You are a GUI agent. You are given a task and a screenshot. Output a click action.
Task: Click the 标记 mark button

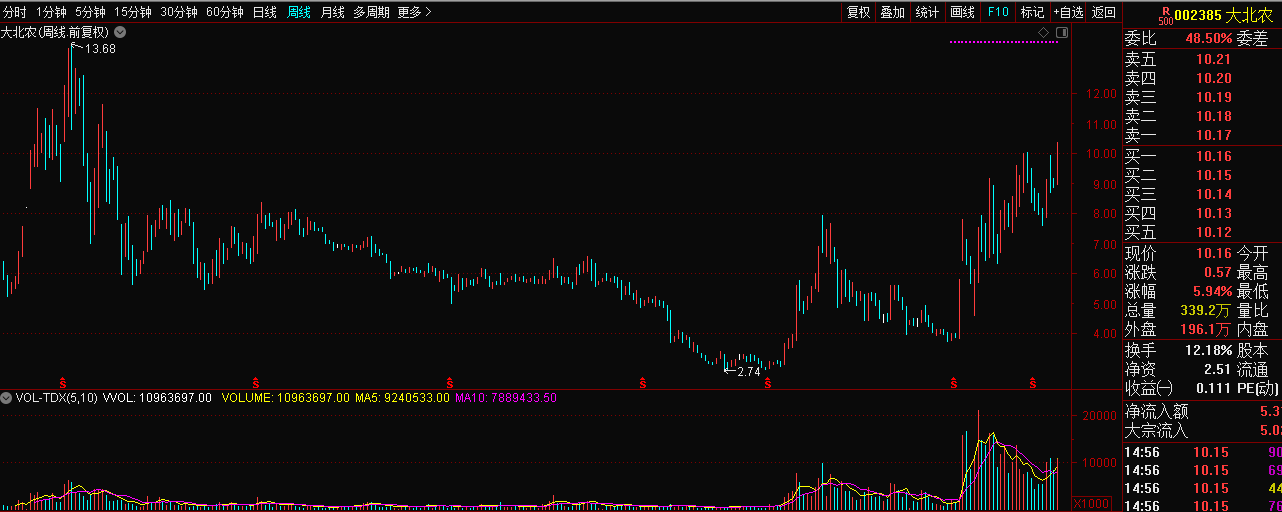coord(1031,12)
